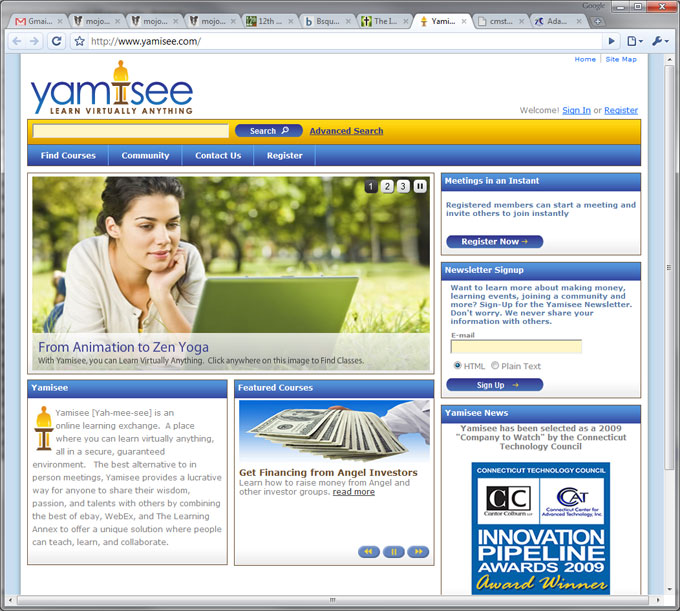Click the blue go arrow in address bar

point(611,41)
